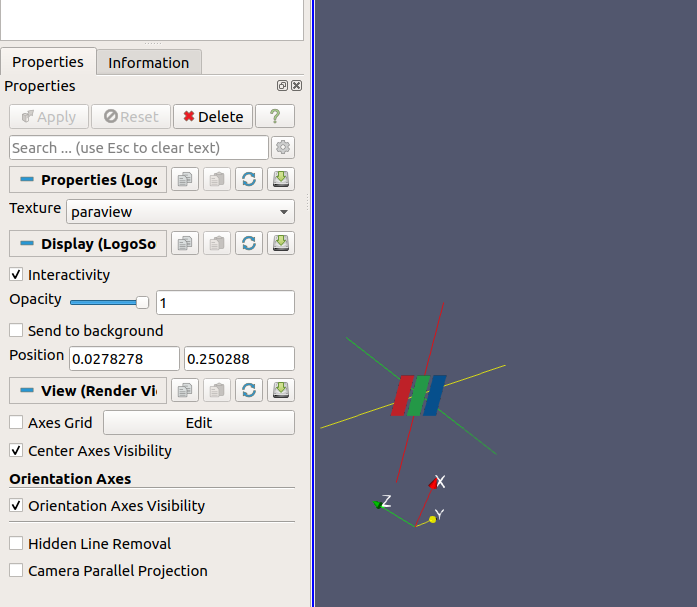Click the Opacity slider handle
Screen dimensions: 697x607
point(142,303)
